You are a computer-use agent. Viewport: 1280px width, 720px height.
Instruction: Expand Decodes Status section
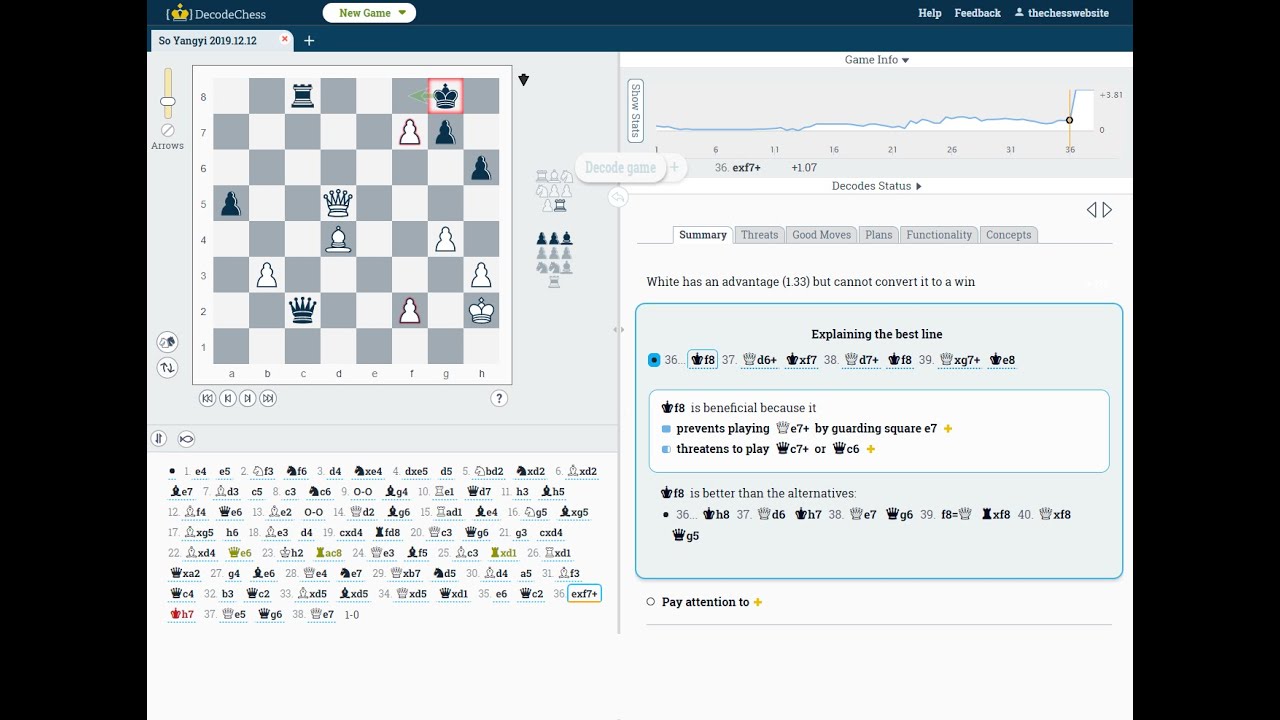pyautogui.click(x=877, y=186)
